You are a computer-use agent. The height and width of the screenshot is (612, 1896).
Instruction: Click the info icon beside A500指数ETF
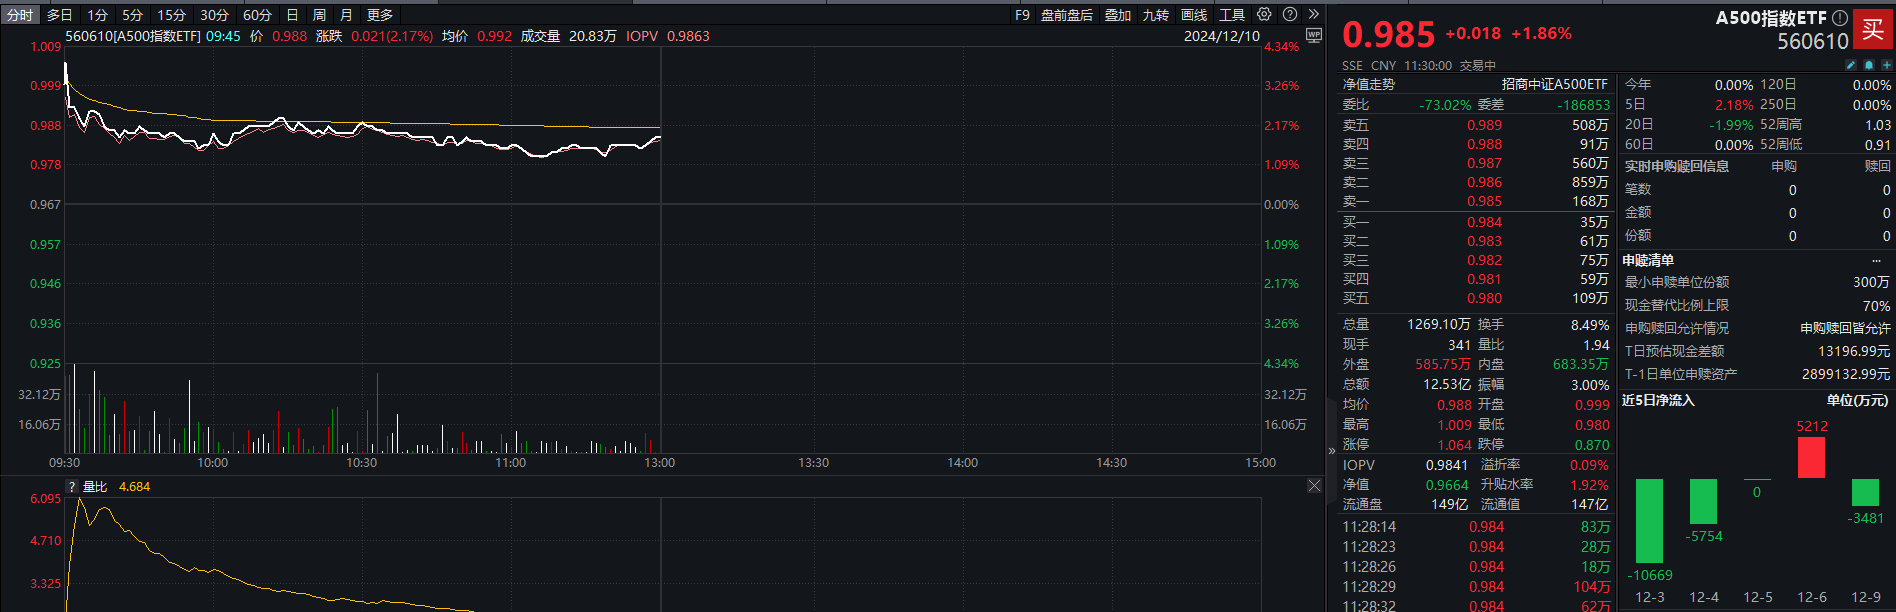(1839, 18)
